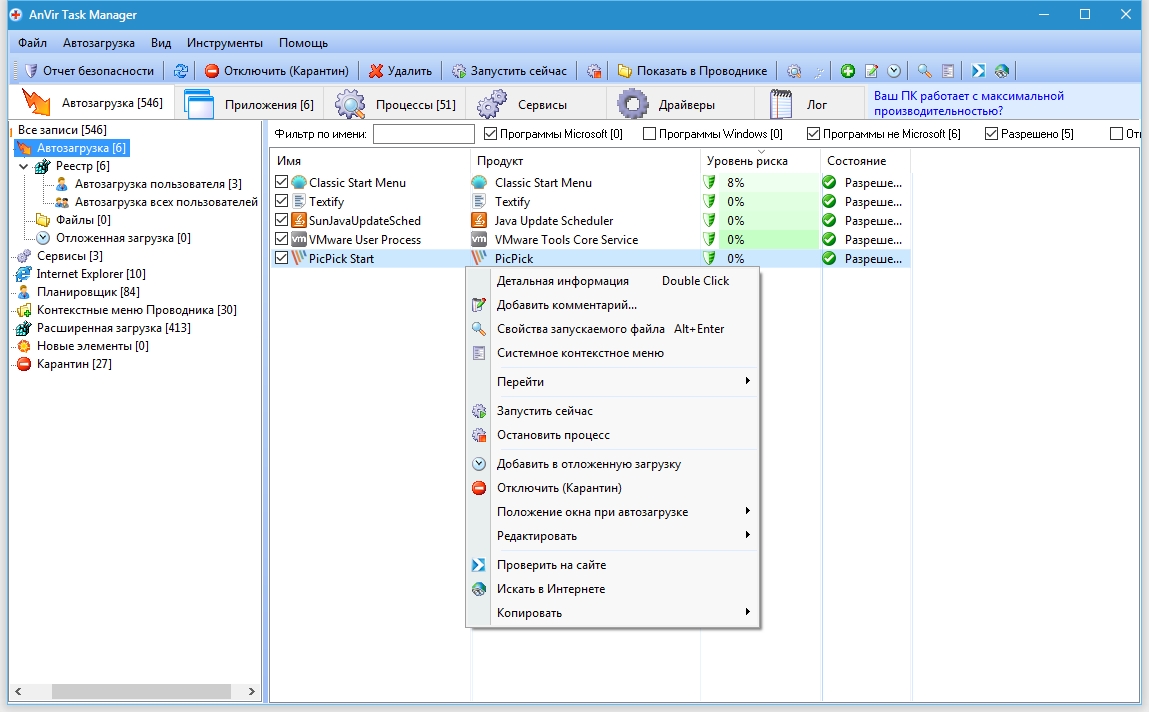Click the globe 'search internet' toolbar icon
Viewport: 1149px width, 712px height.
tap(1001, 70)
